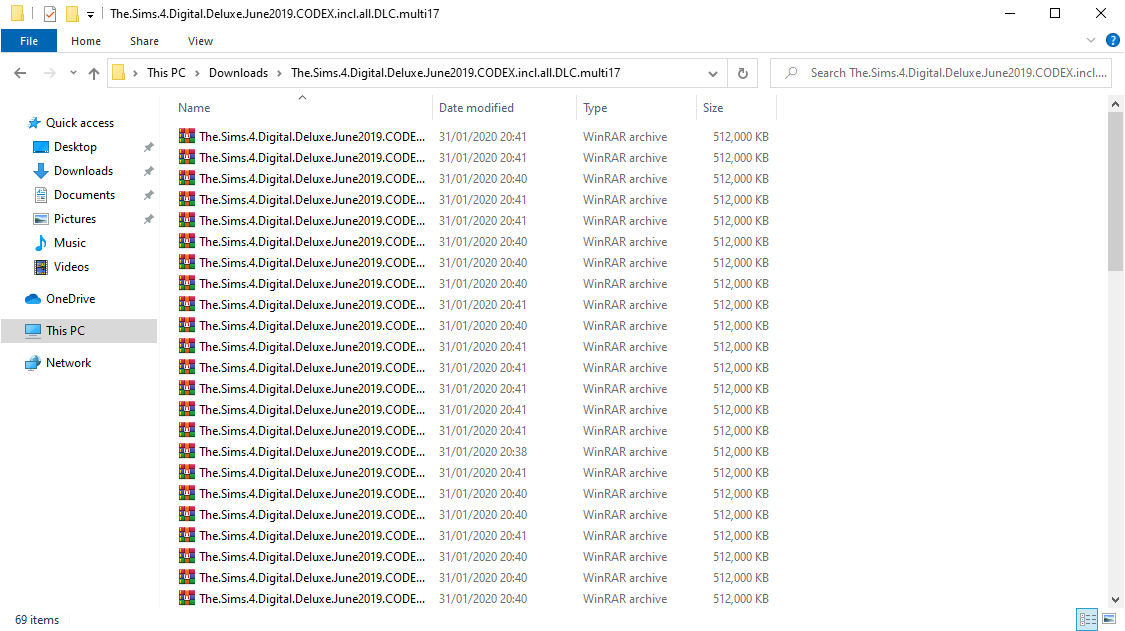
Task: Click the pin icon beside Pictures
Action: (x=149, y=219)
